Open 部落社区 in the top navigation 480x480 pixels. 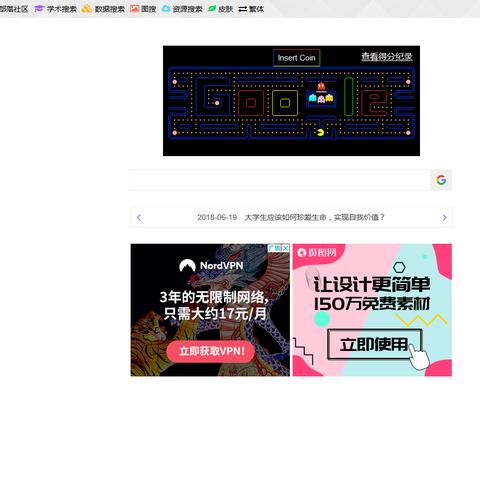(14, 9)
